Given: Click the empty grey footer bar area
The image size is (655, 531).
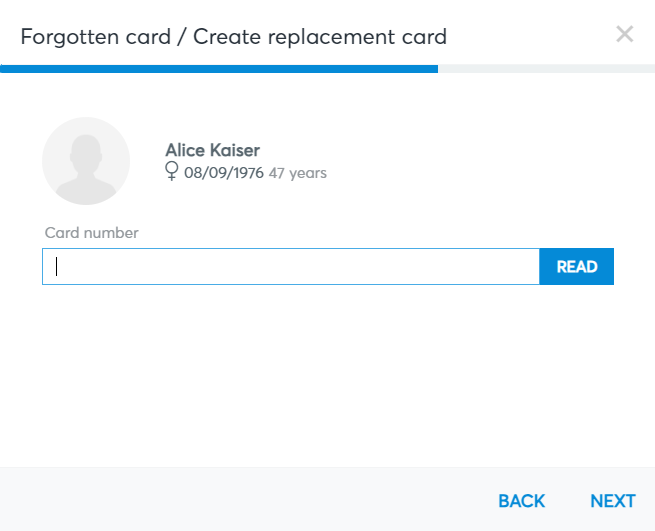Looking at the screenshot, I should [x=246, y=499].
